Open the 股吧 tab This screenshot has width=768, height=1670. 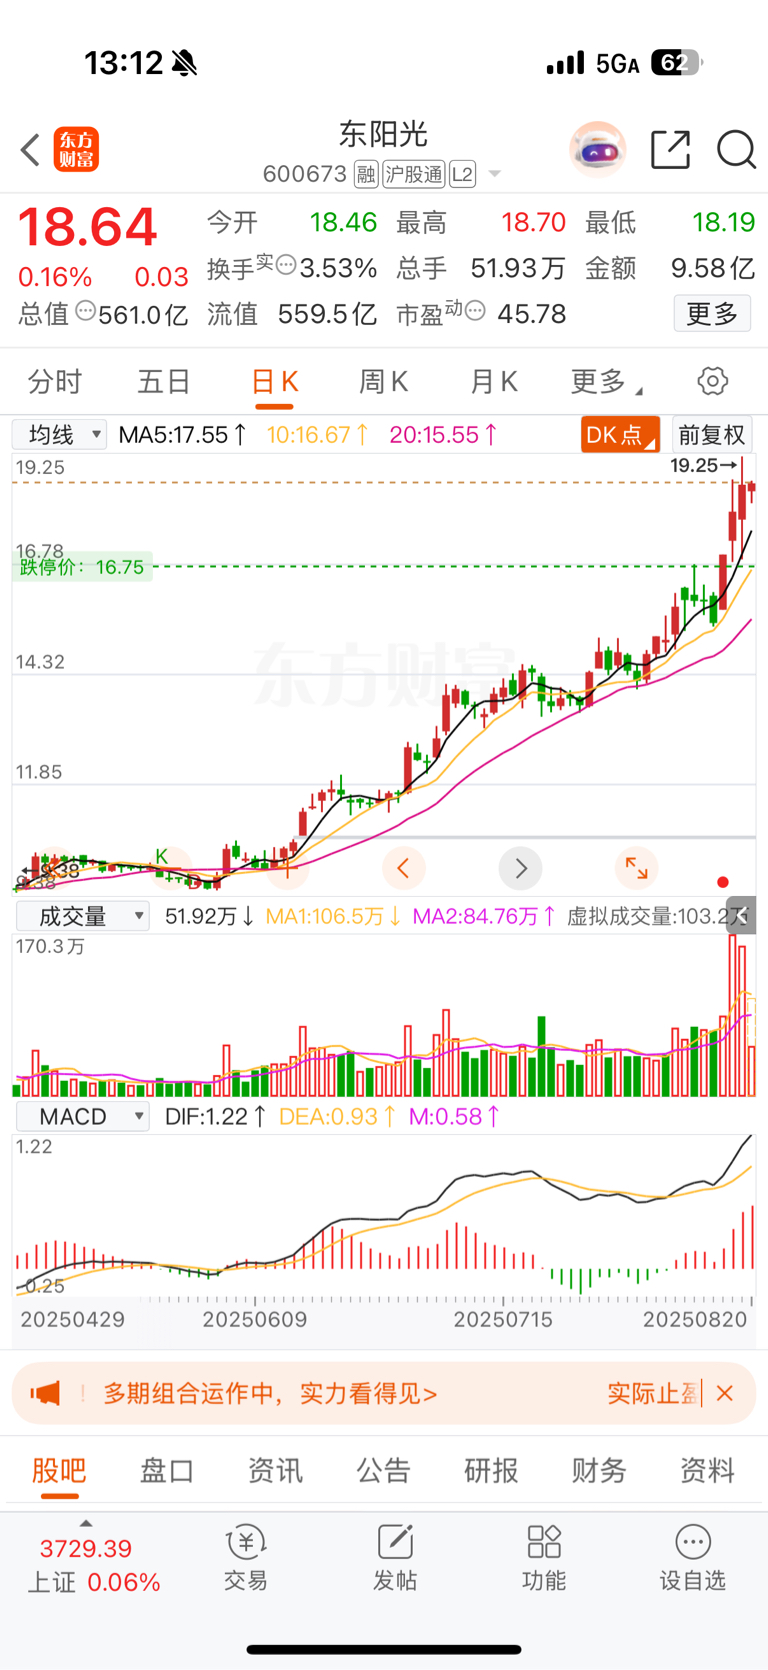[59, 1471]
